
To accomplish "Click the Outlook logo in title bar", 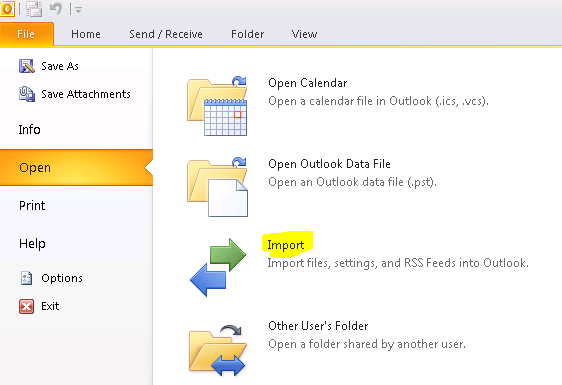I will 7,9.
